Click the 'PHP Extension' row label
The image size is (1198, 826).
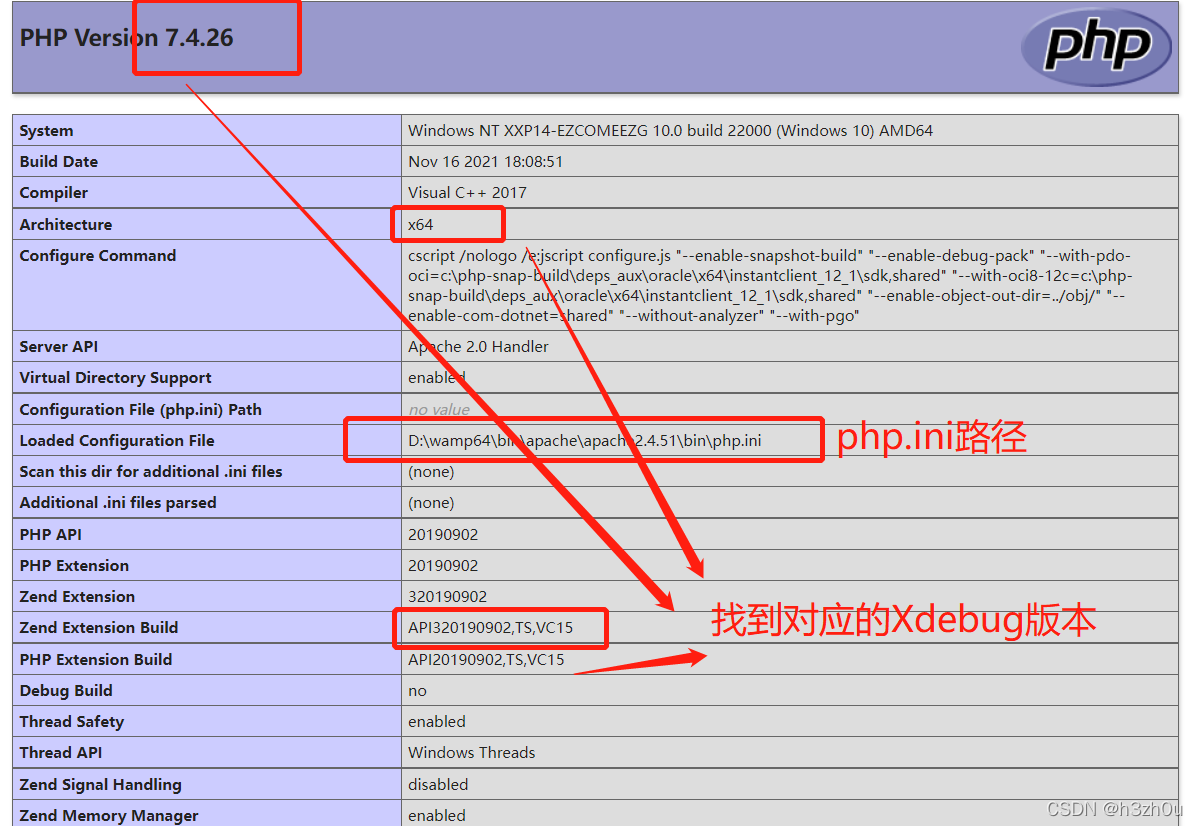74,565
